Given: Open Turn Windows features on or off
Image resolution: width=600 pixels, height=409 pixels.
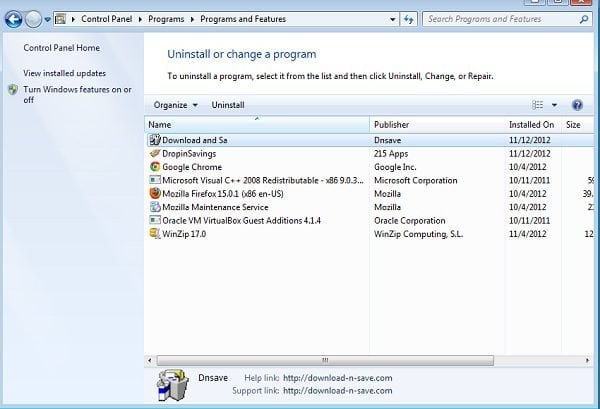Looking at the screenshot, I should point(77,95).
